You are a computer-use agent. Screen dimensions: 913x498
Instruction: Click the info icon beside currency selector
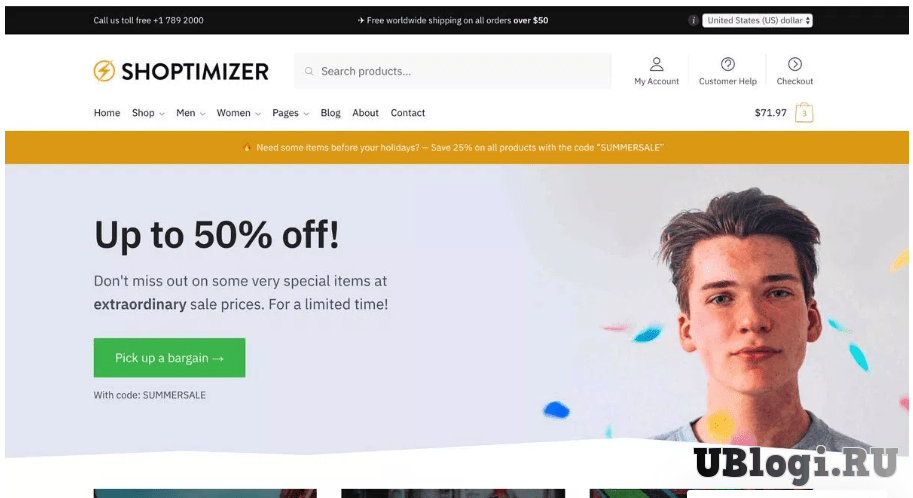point(693,20)
